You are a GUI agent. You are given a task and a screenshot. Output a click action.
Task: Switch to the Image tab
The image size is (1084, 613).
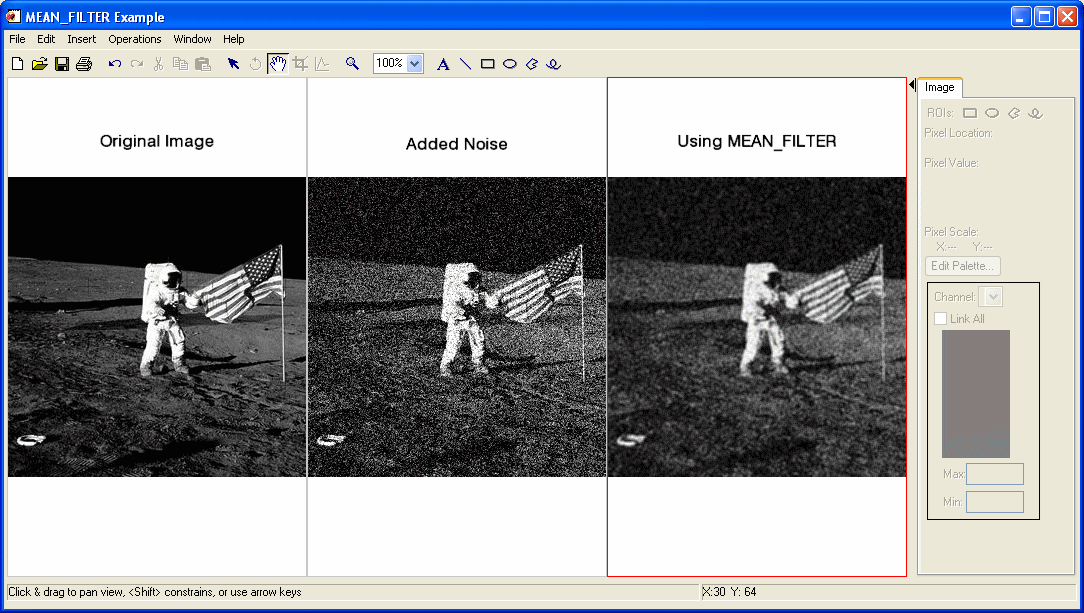coord(939,87)
